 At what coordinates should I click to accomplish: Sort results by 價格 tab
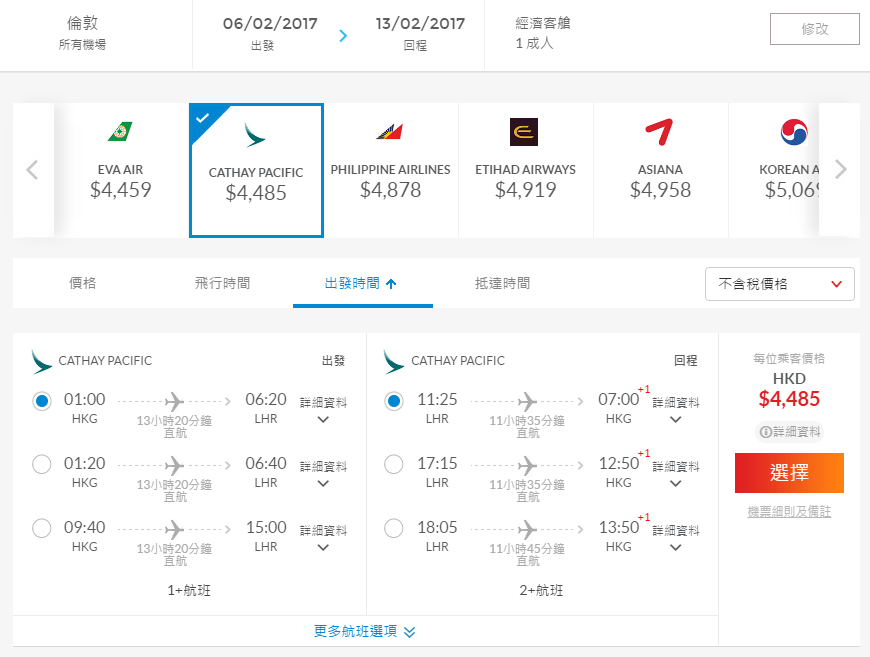(x=83, y=283)
